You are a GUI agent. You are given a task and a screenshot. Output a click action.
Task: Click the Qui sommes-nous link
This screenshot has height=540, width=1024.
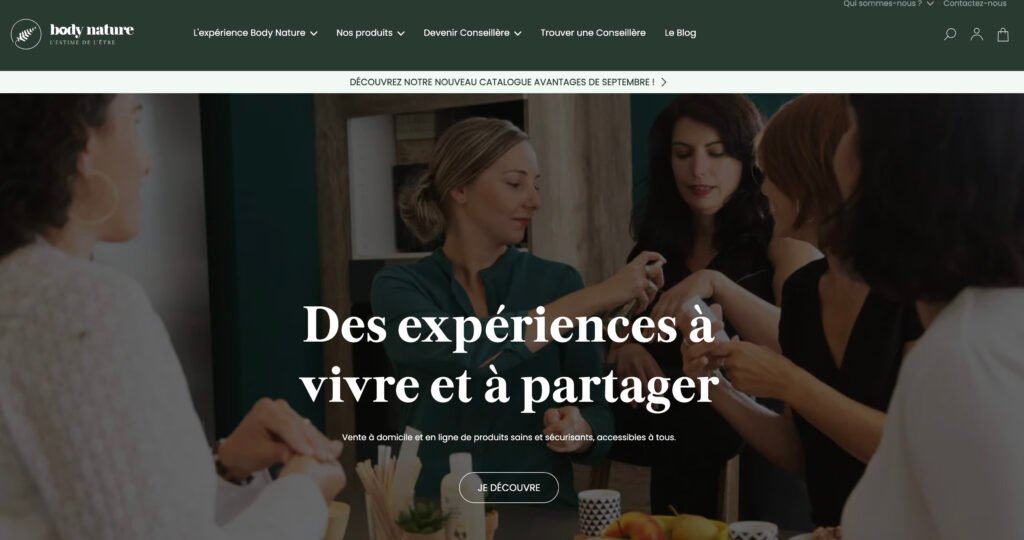[882, 3]
